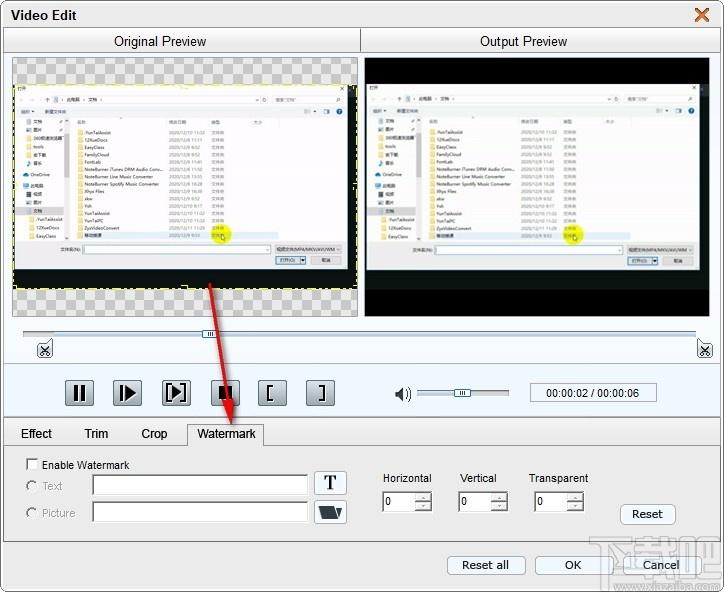Screen dimensions: 724x592
Task: Increase the Horizontal value with up arrow
Action: pos(423,497)
